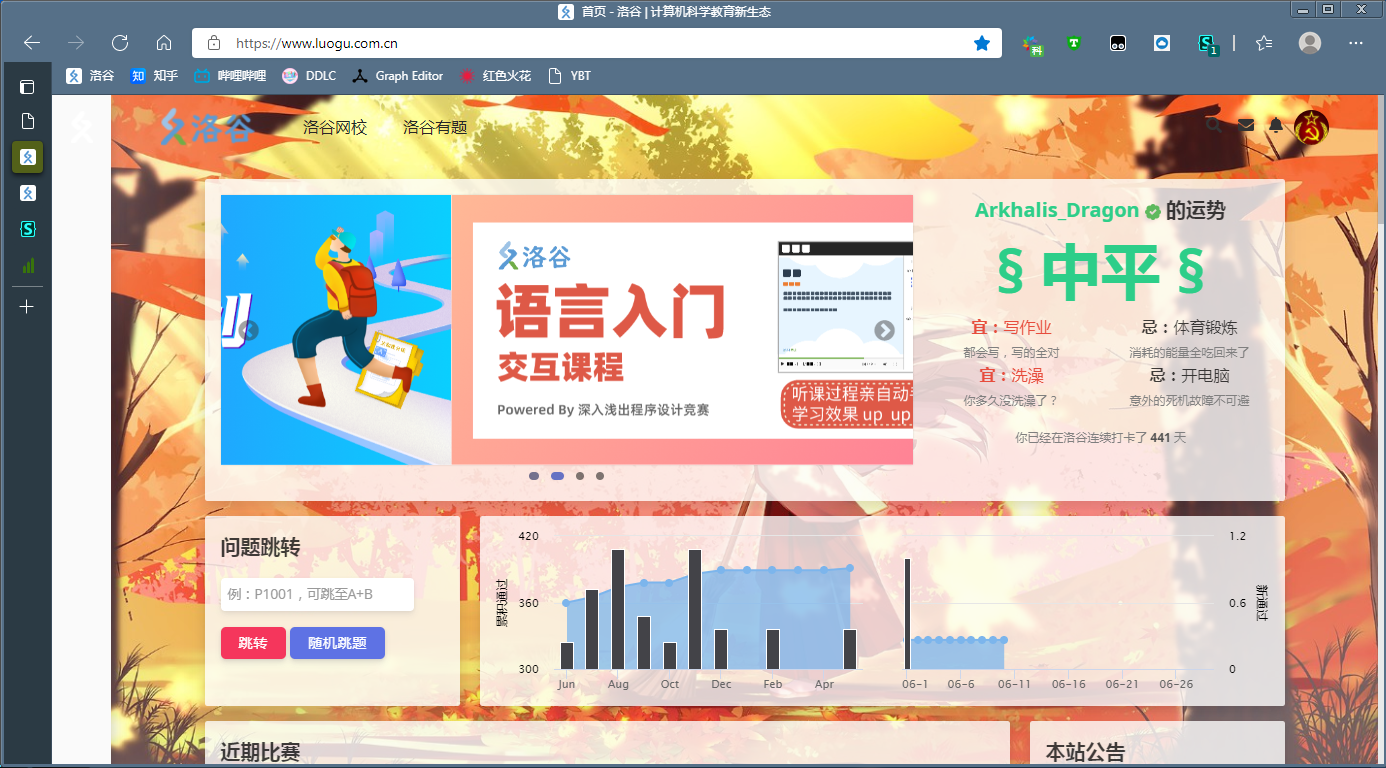This screenshot has width=1386, height=768.
Task: Show previous carousel slide arrow
Action: (x=249, y=330)
